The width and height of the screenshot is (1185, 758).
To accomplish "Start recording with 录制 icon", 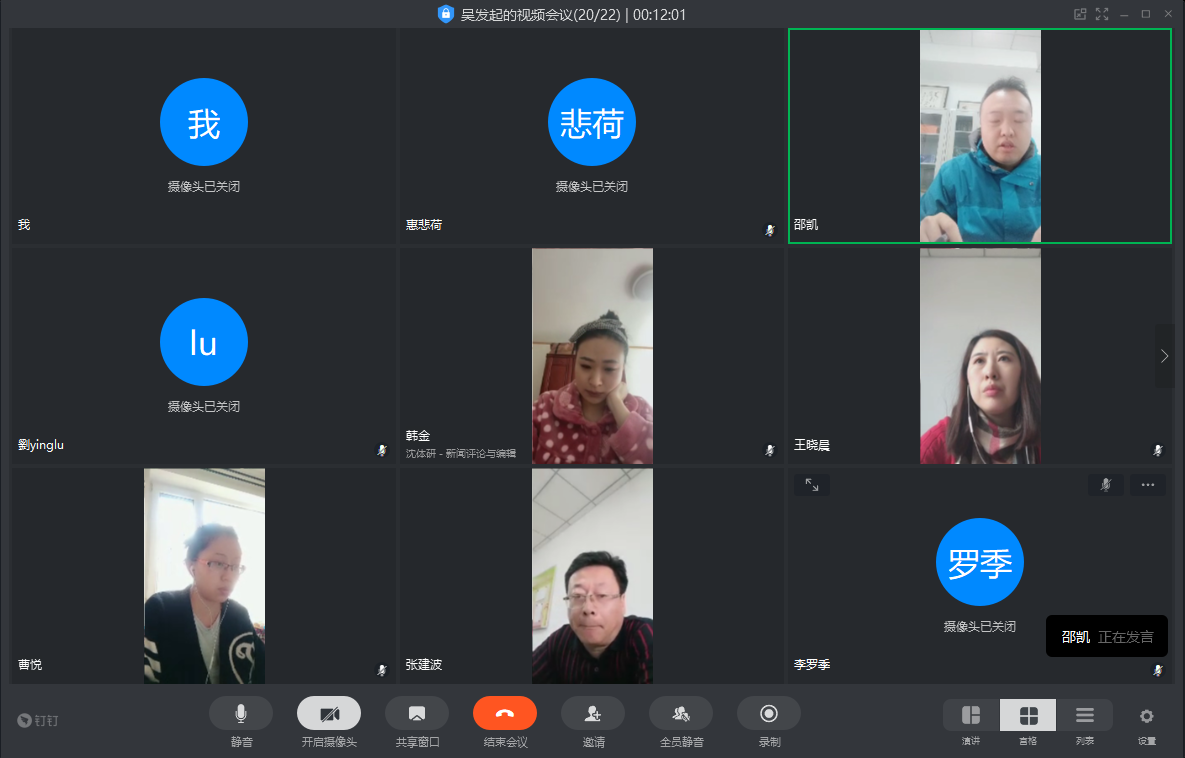I will (x=768, y=713).
